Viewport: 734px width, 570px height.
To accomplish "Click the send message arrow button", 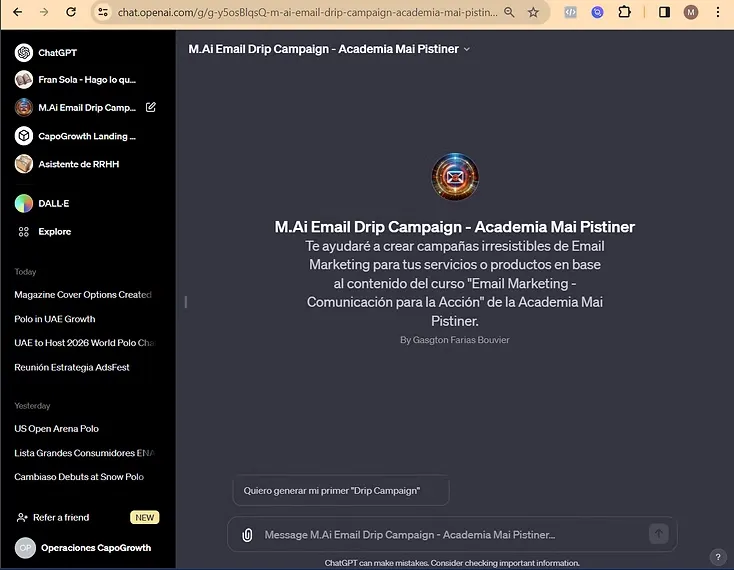I will [x=659, y=533].
